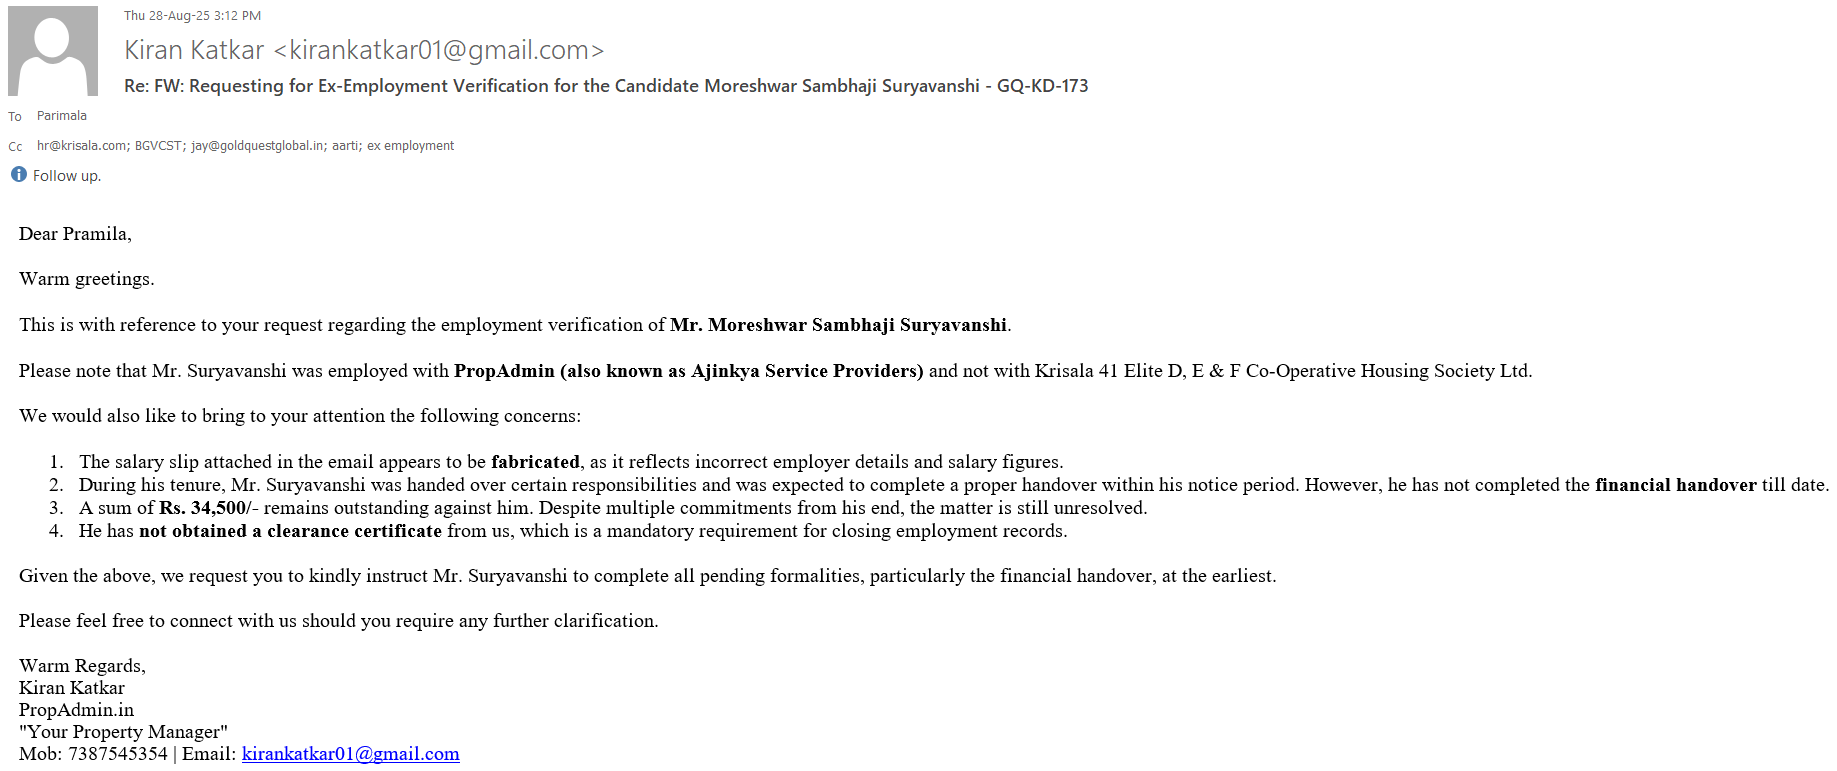This screenshot has height=771, width=1837.
Task: Click the Follow up flag text
Action: pos(66,176)
